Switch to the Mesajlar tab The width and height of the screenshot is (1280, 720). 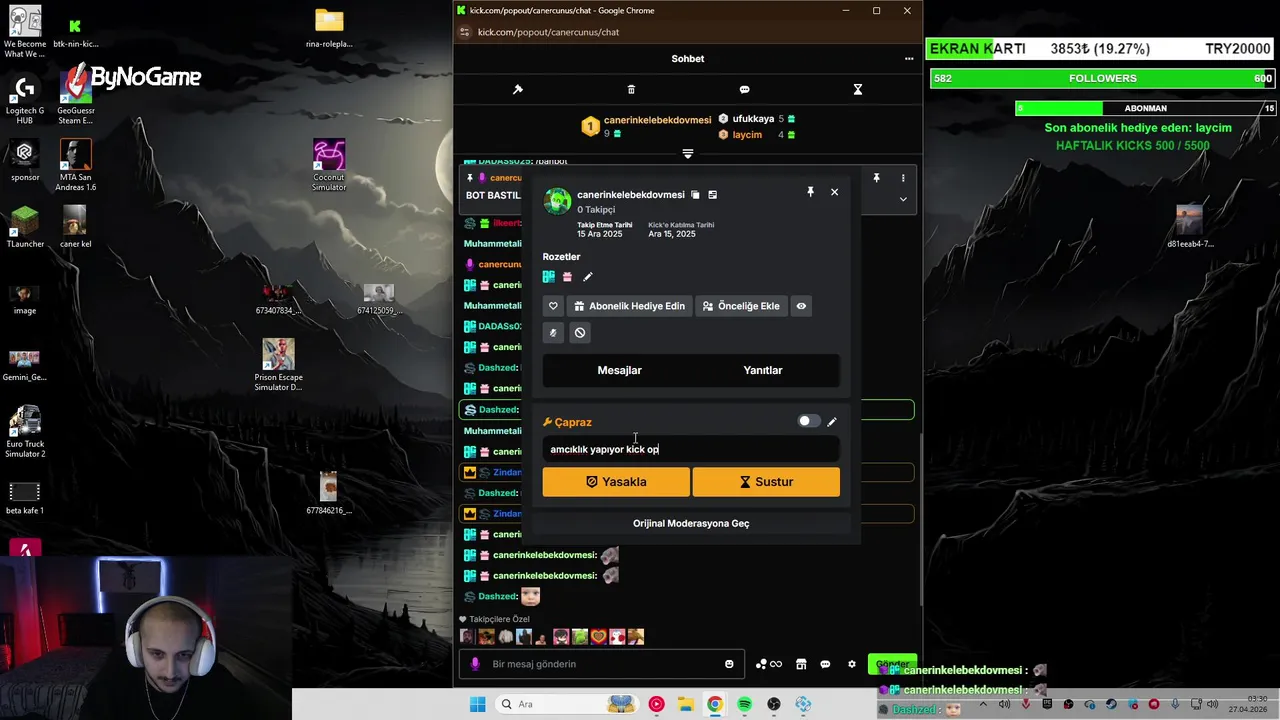[619, 370]
